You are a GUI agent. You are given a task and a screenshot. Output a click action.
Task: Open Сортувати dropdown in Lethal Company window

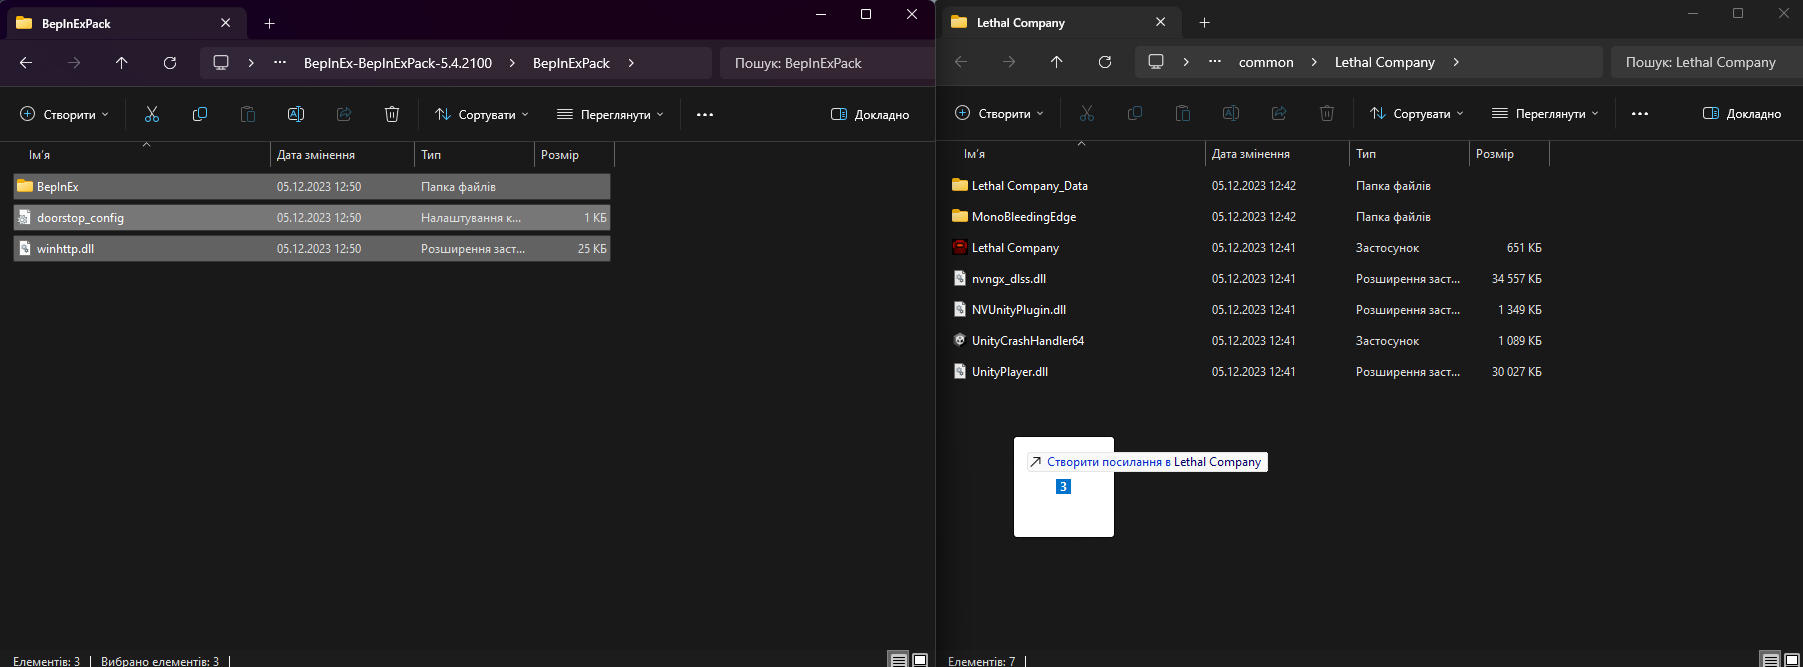1417,113
